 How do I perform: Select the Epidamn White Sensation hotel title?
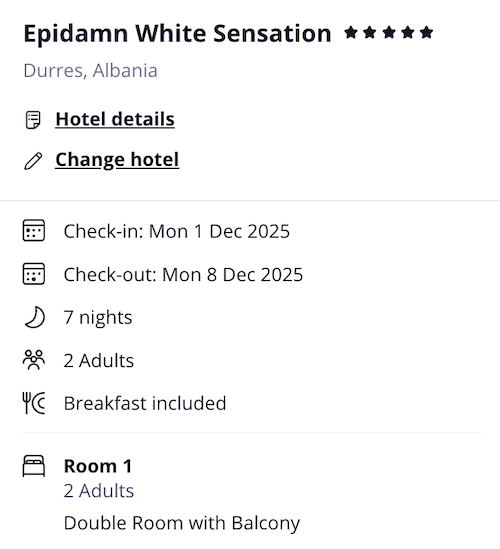pyautogui.click(x=177, y=34)
